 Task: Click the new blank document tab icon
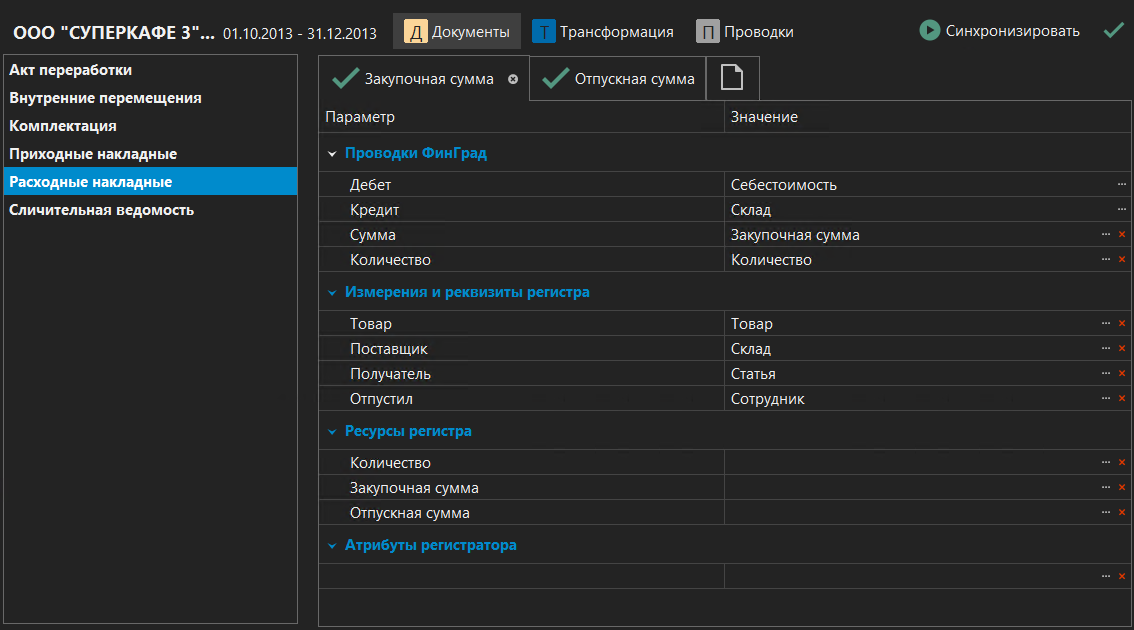tap(732, 79)
